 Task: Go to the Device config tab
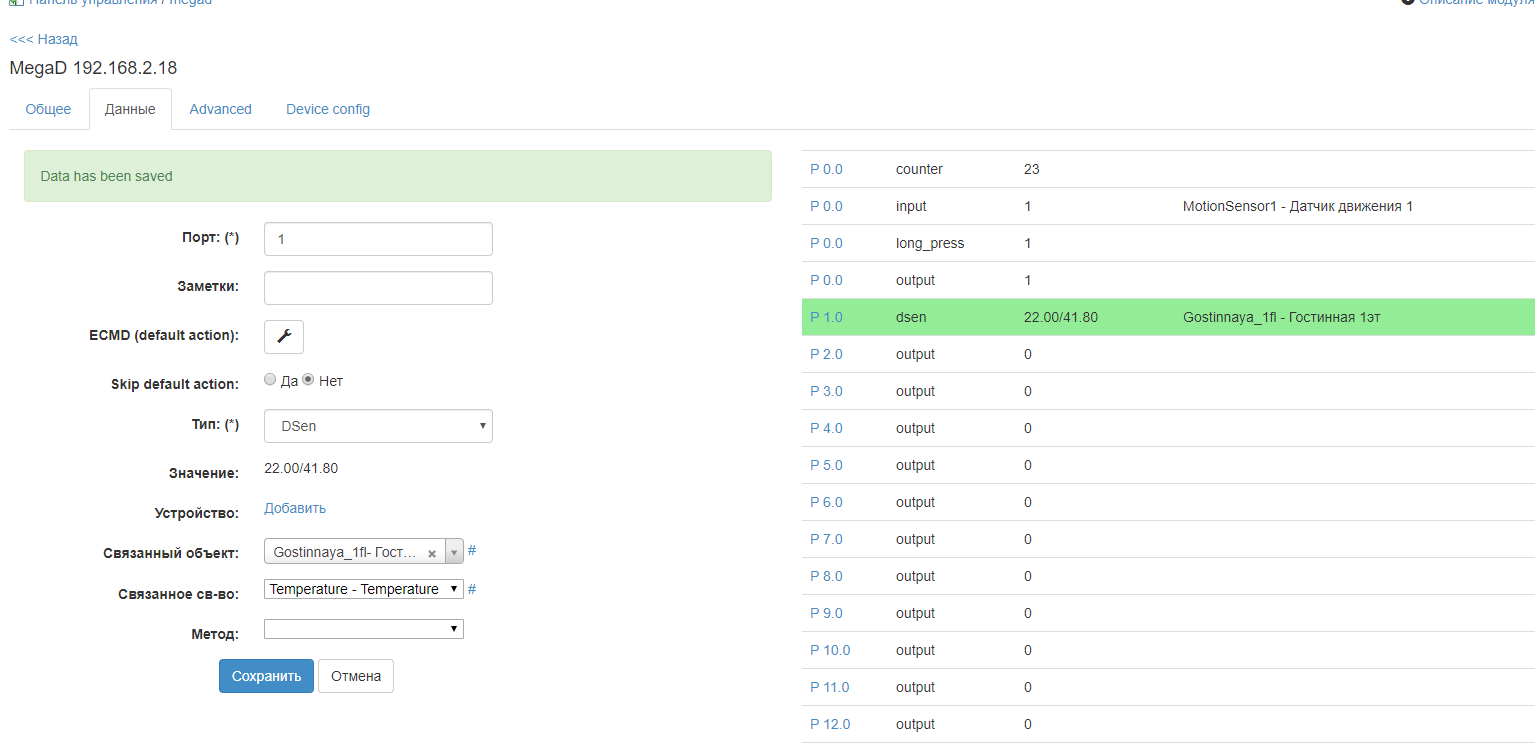point(328,109)
